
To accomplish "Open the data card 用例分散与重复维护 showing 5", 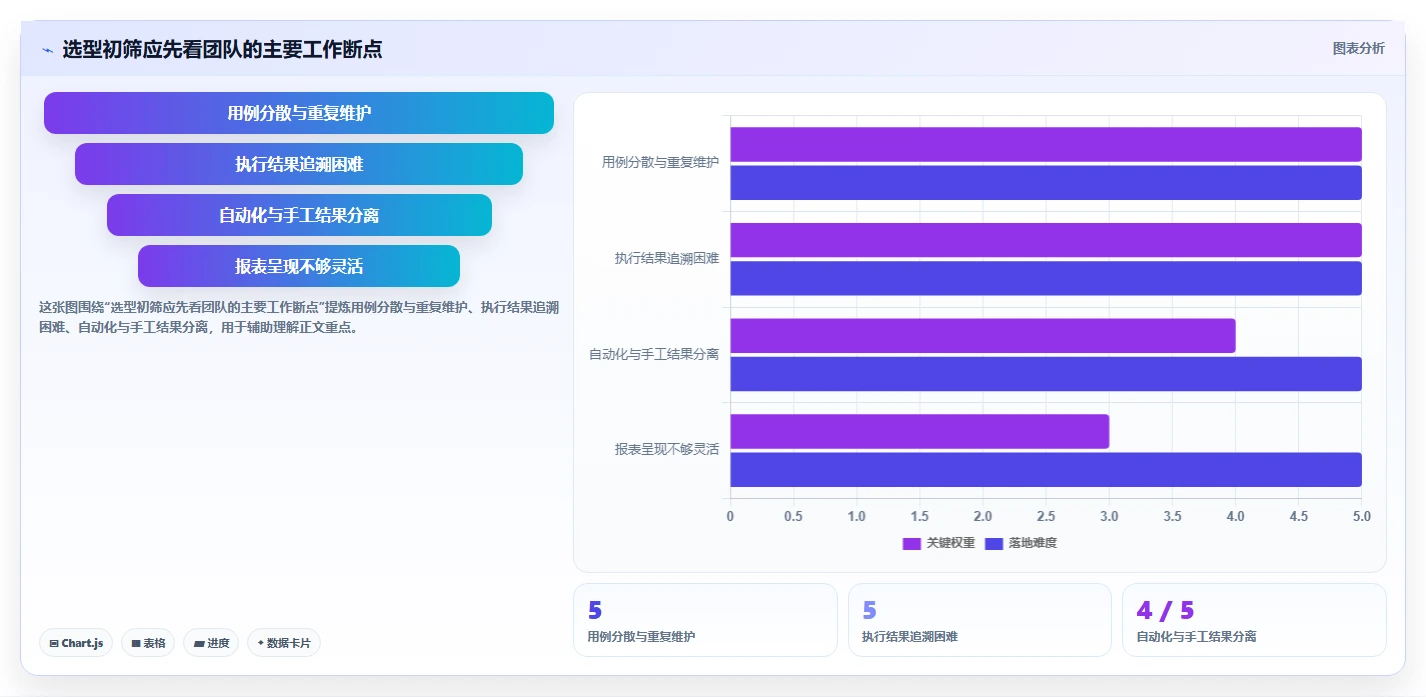I will 705,620.
